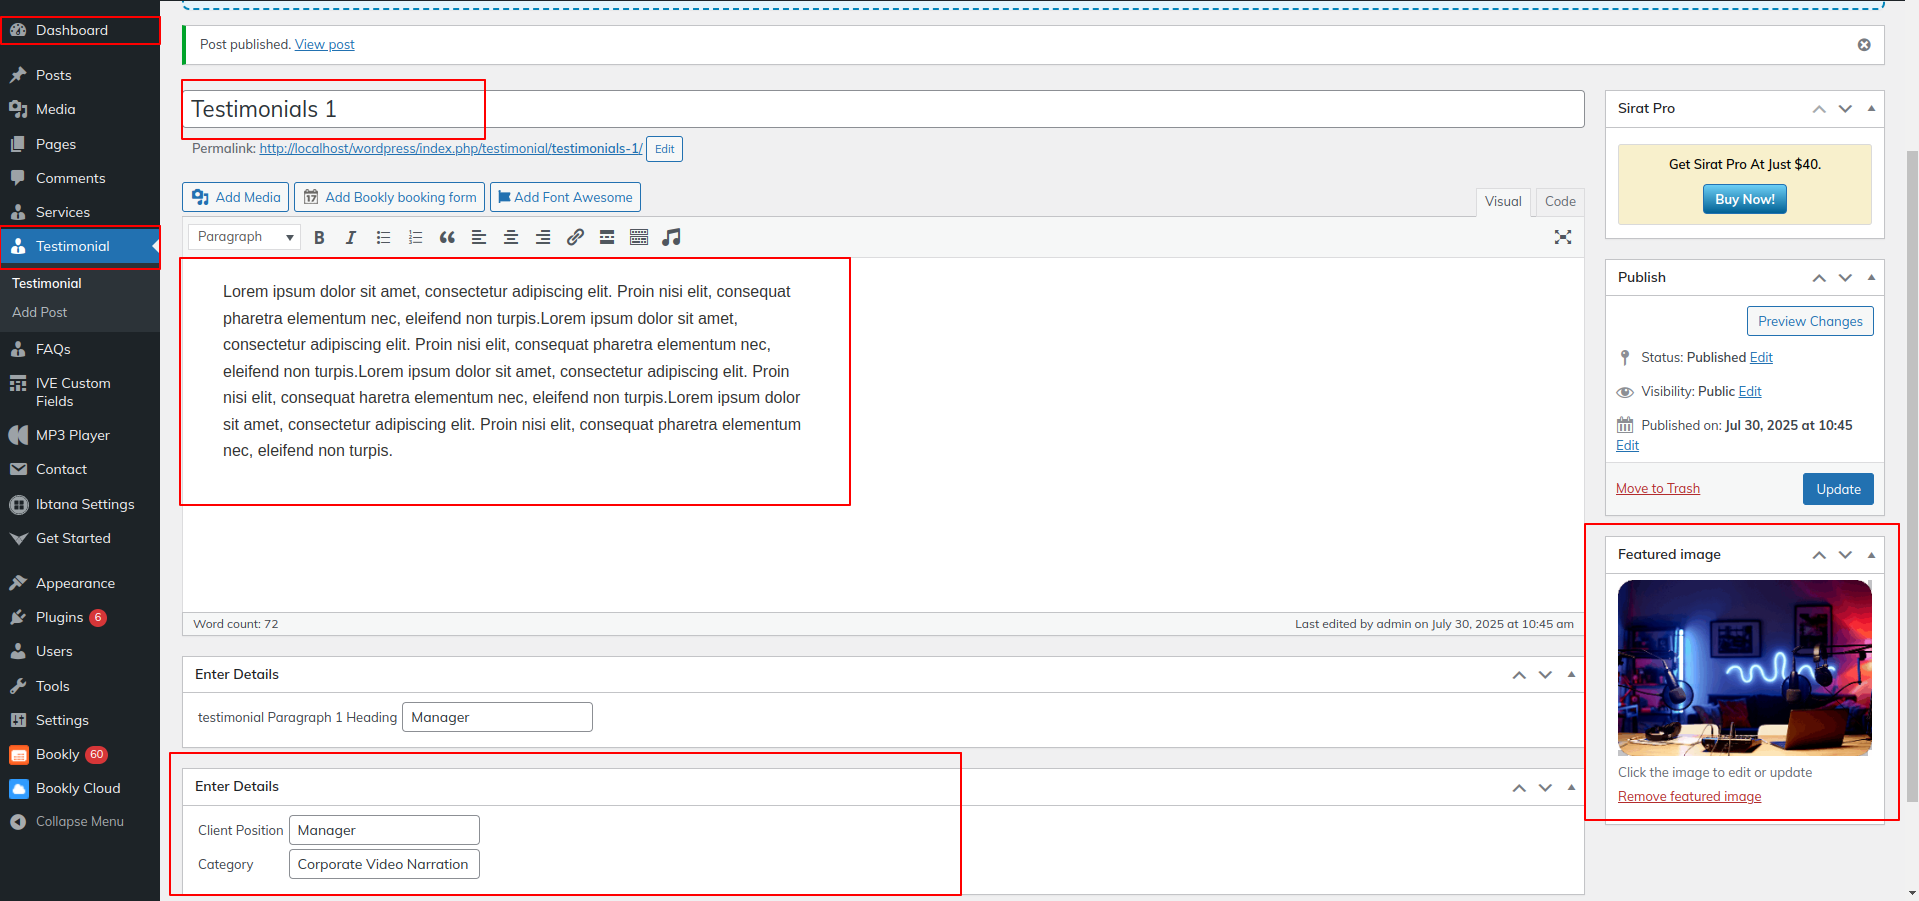Click the blockquote icon
Screen dimensions: 1919x901
(447, 237)
